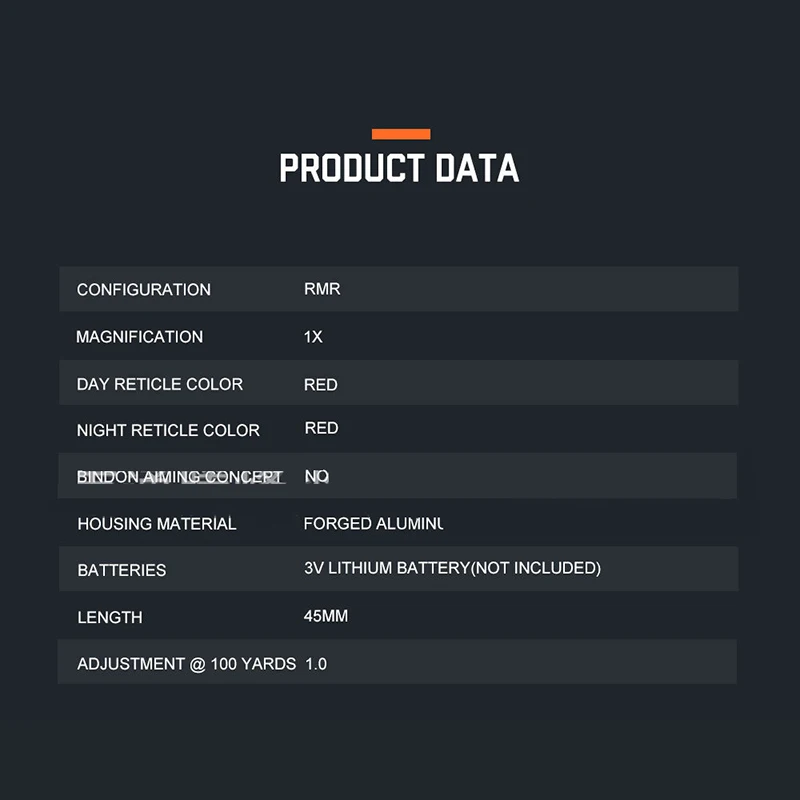The height and width of the screenshot is (800, 800).
Task: Select the NIGHT RETICLE COLOR label
Action: 168,431
